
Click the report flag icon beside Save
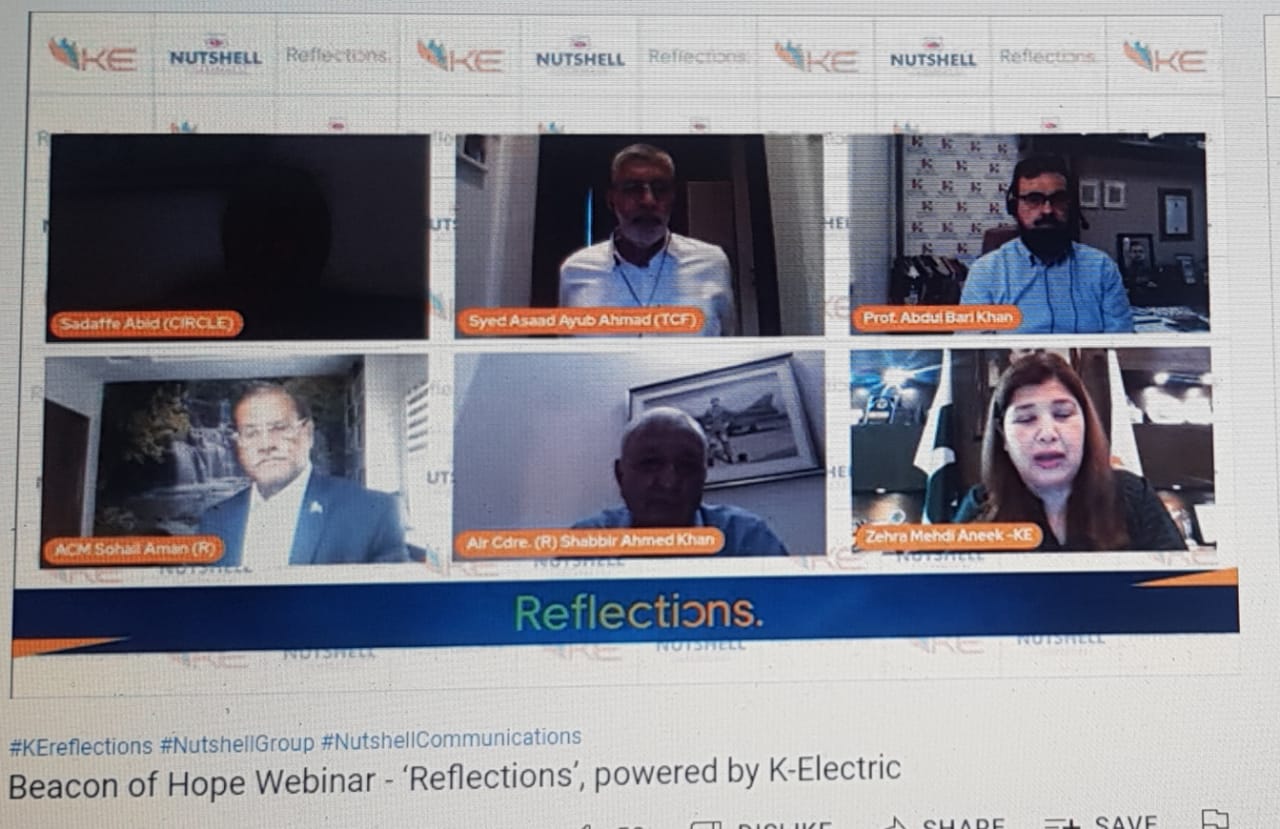[1215, 820]
